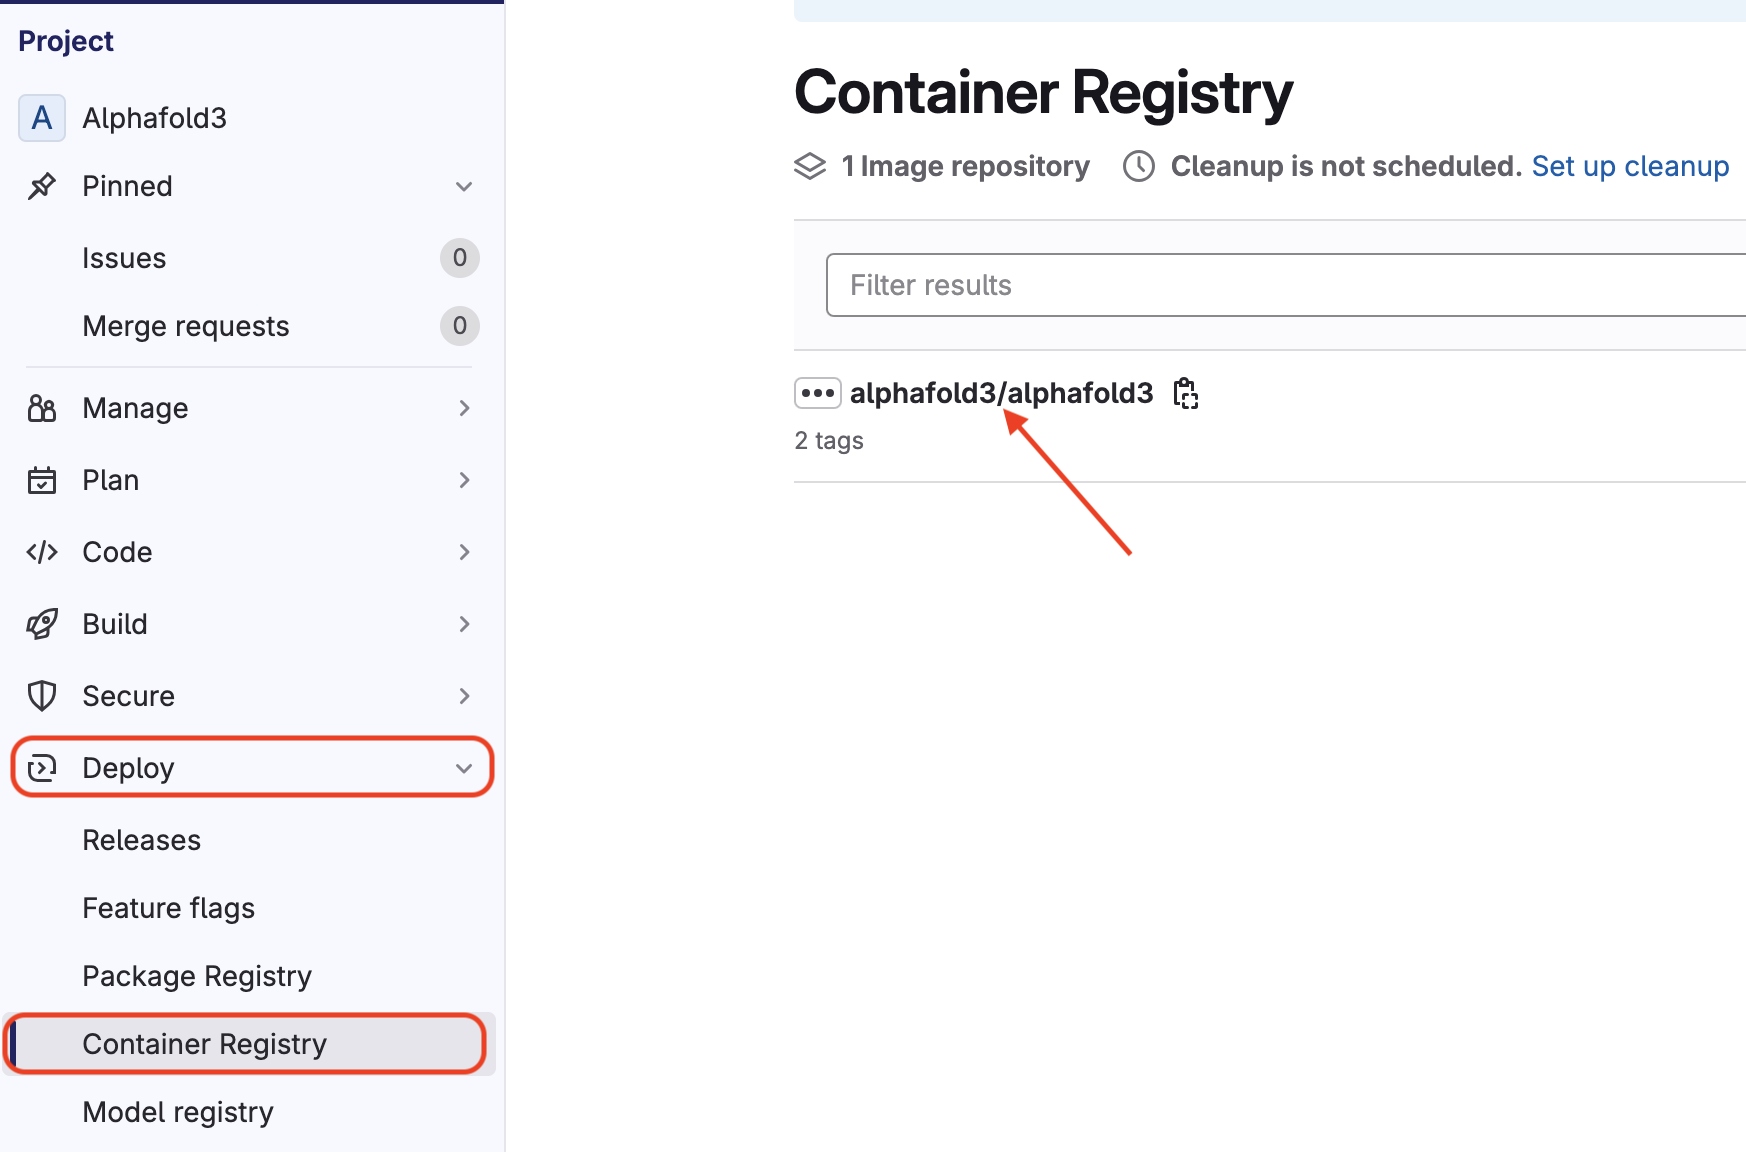Click the ellipsis button before repository name

point(817,393)
